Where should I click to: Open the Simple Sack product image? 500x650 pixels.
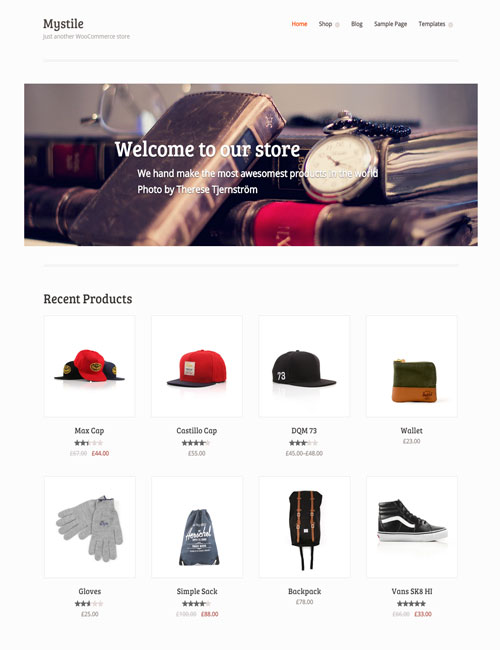[197, 527]
